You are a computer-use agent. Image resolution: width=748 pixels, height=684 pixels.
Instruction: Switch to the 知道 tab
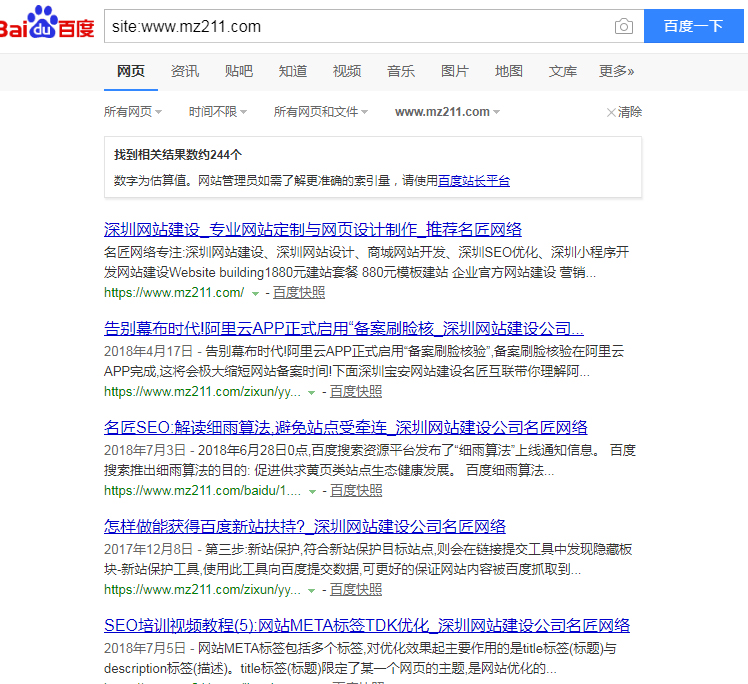292,71
